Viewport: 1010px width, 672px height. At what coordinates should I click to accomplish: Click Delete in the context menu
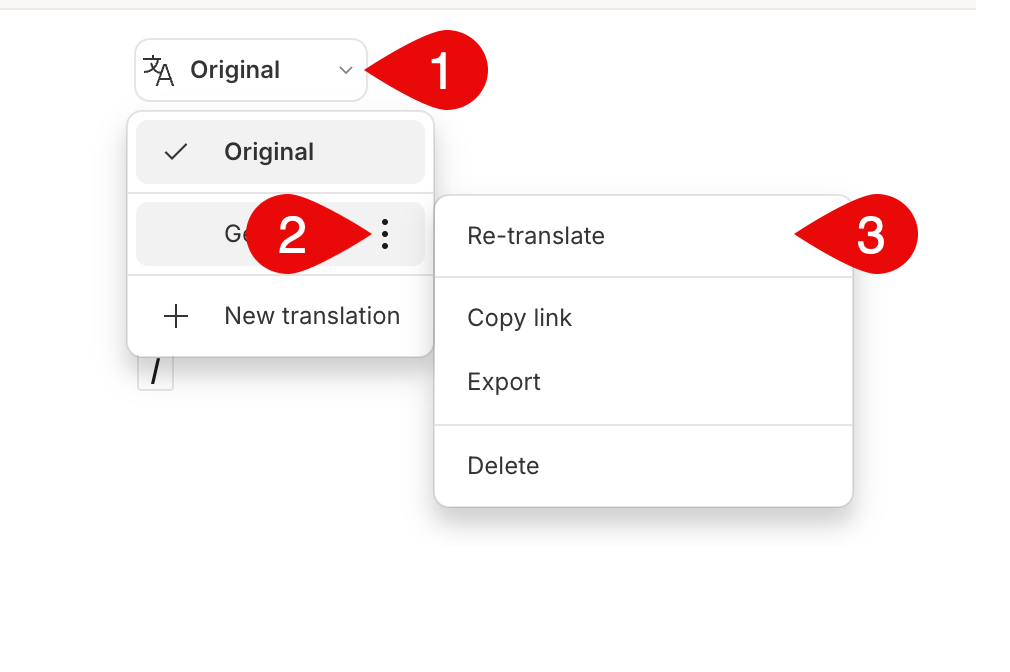(643, 466)
